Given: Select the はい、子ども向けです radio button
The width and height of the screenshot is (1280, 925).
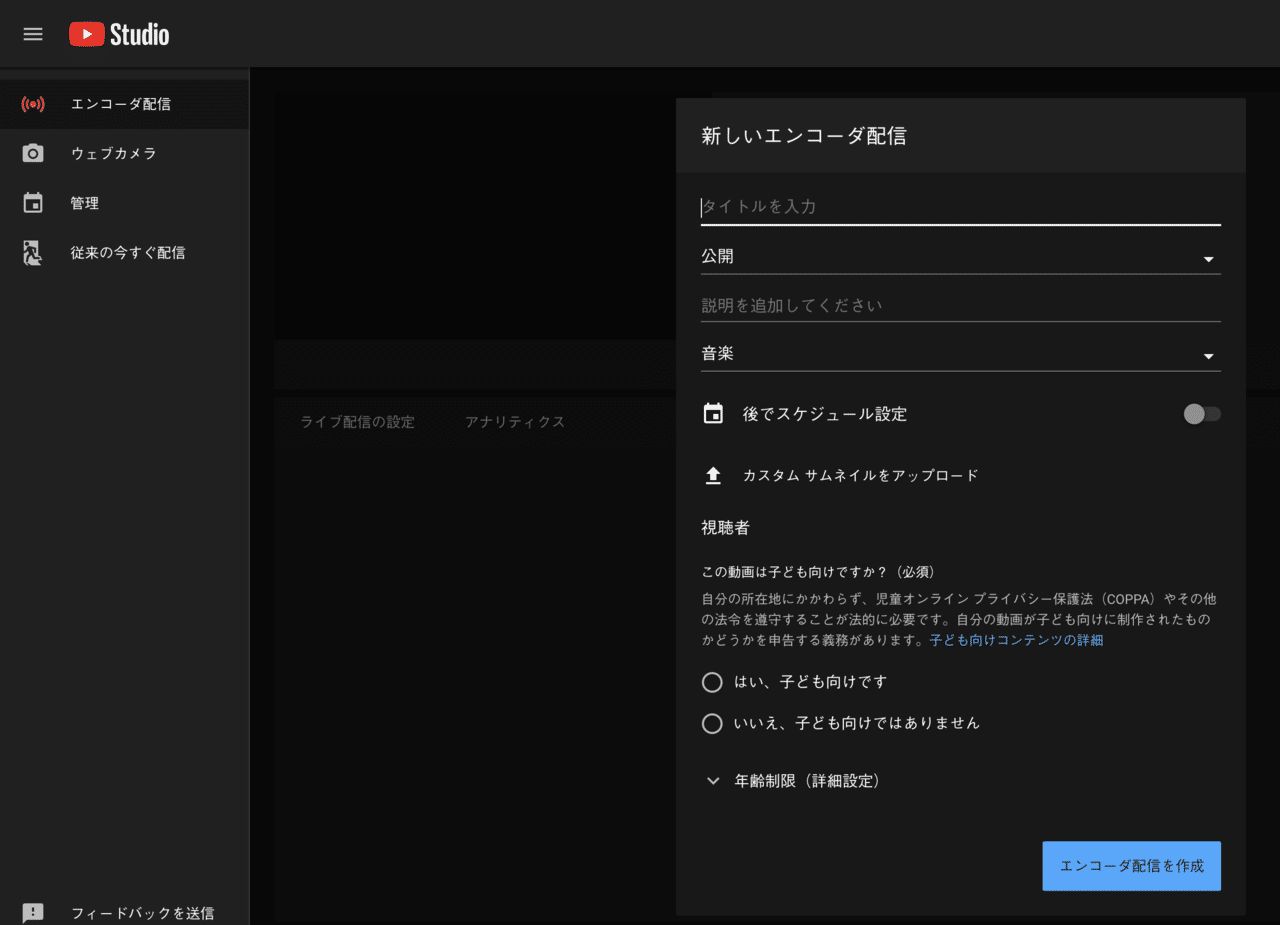Looking at the screenshot, I should [712, 682].
